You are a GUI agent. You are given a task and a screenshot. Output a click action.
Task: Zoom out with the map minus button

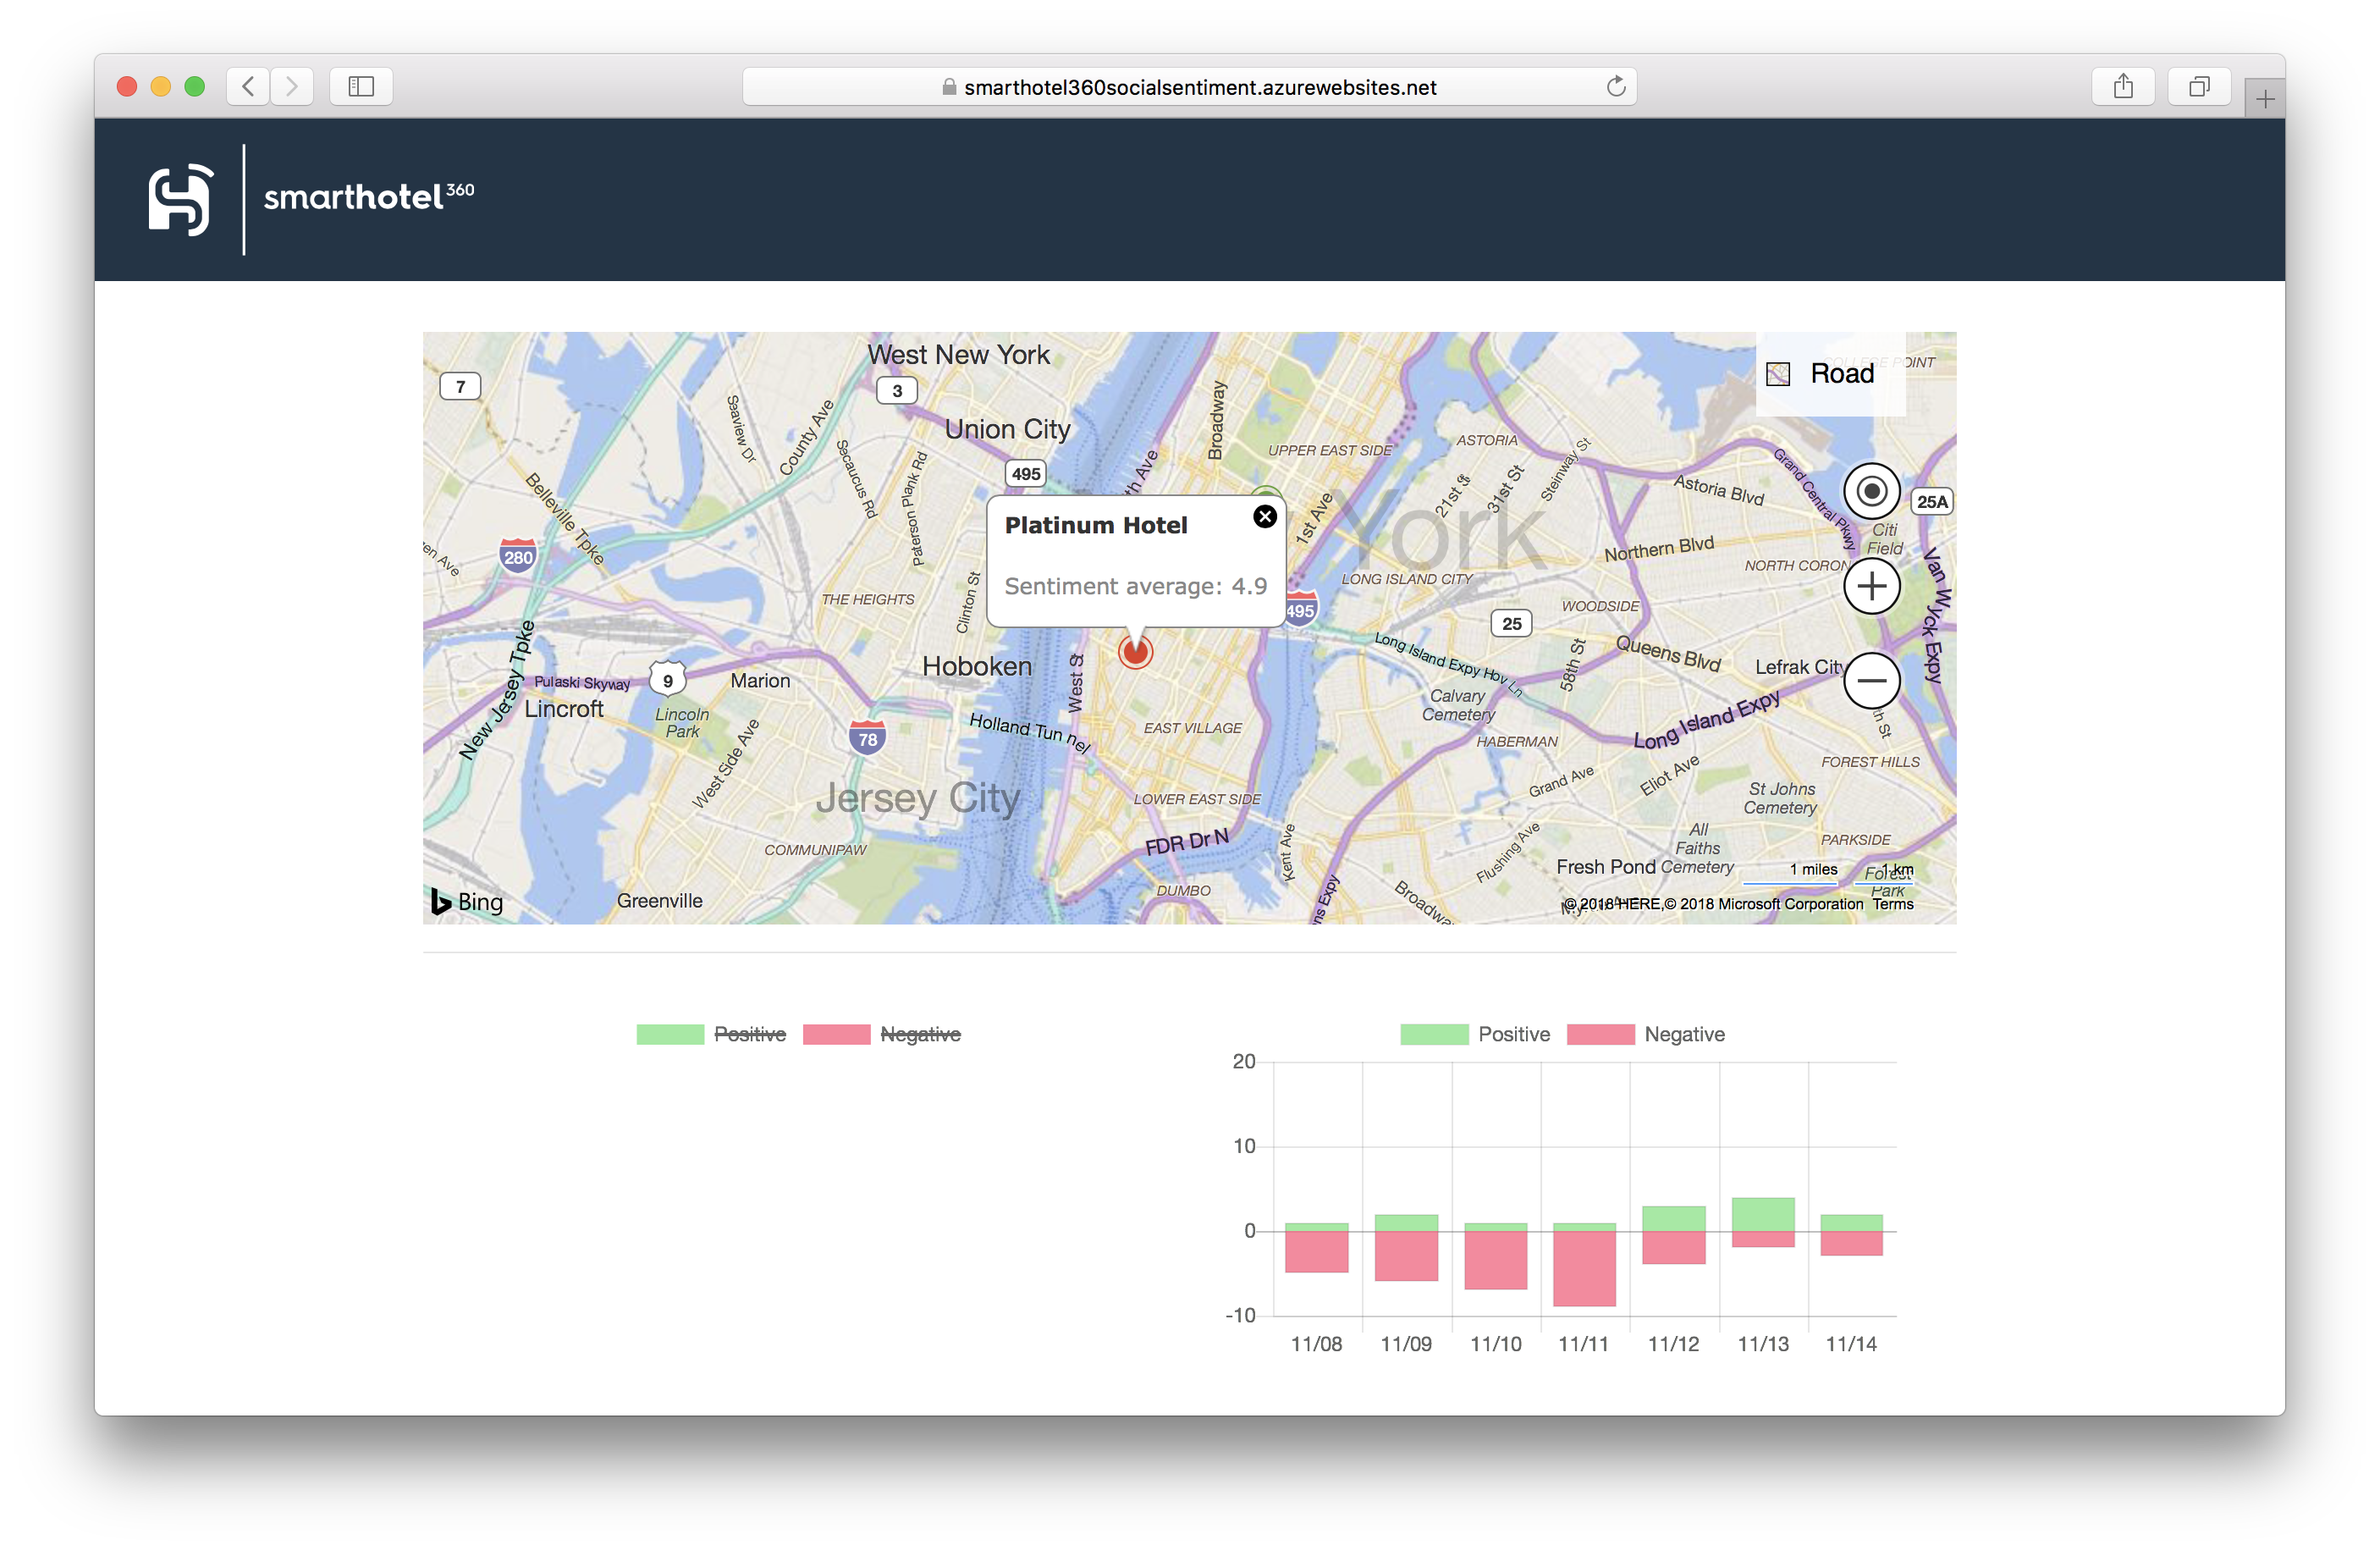coord(1871,681)
